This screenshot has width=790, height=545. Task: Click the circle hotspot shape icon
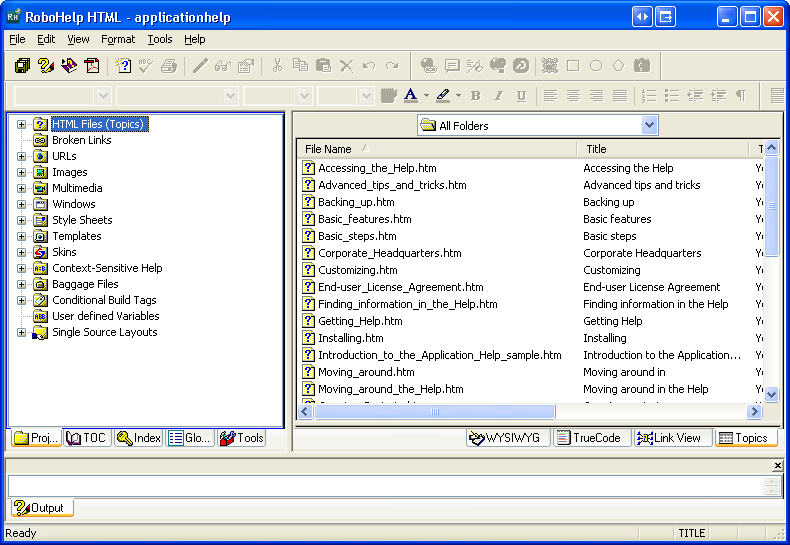[x=596, y=65]
